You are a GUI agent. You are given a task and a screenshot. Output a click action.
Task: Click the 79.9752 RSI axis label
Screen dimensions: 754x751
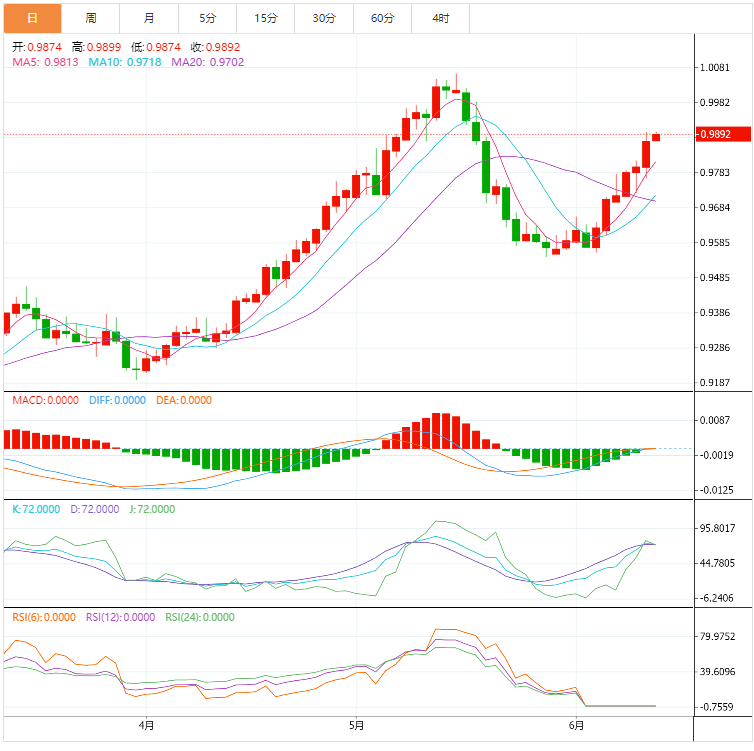(x=717, y=637)
